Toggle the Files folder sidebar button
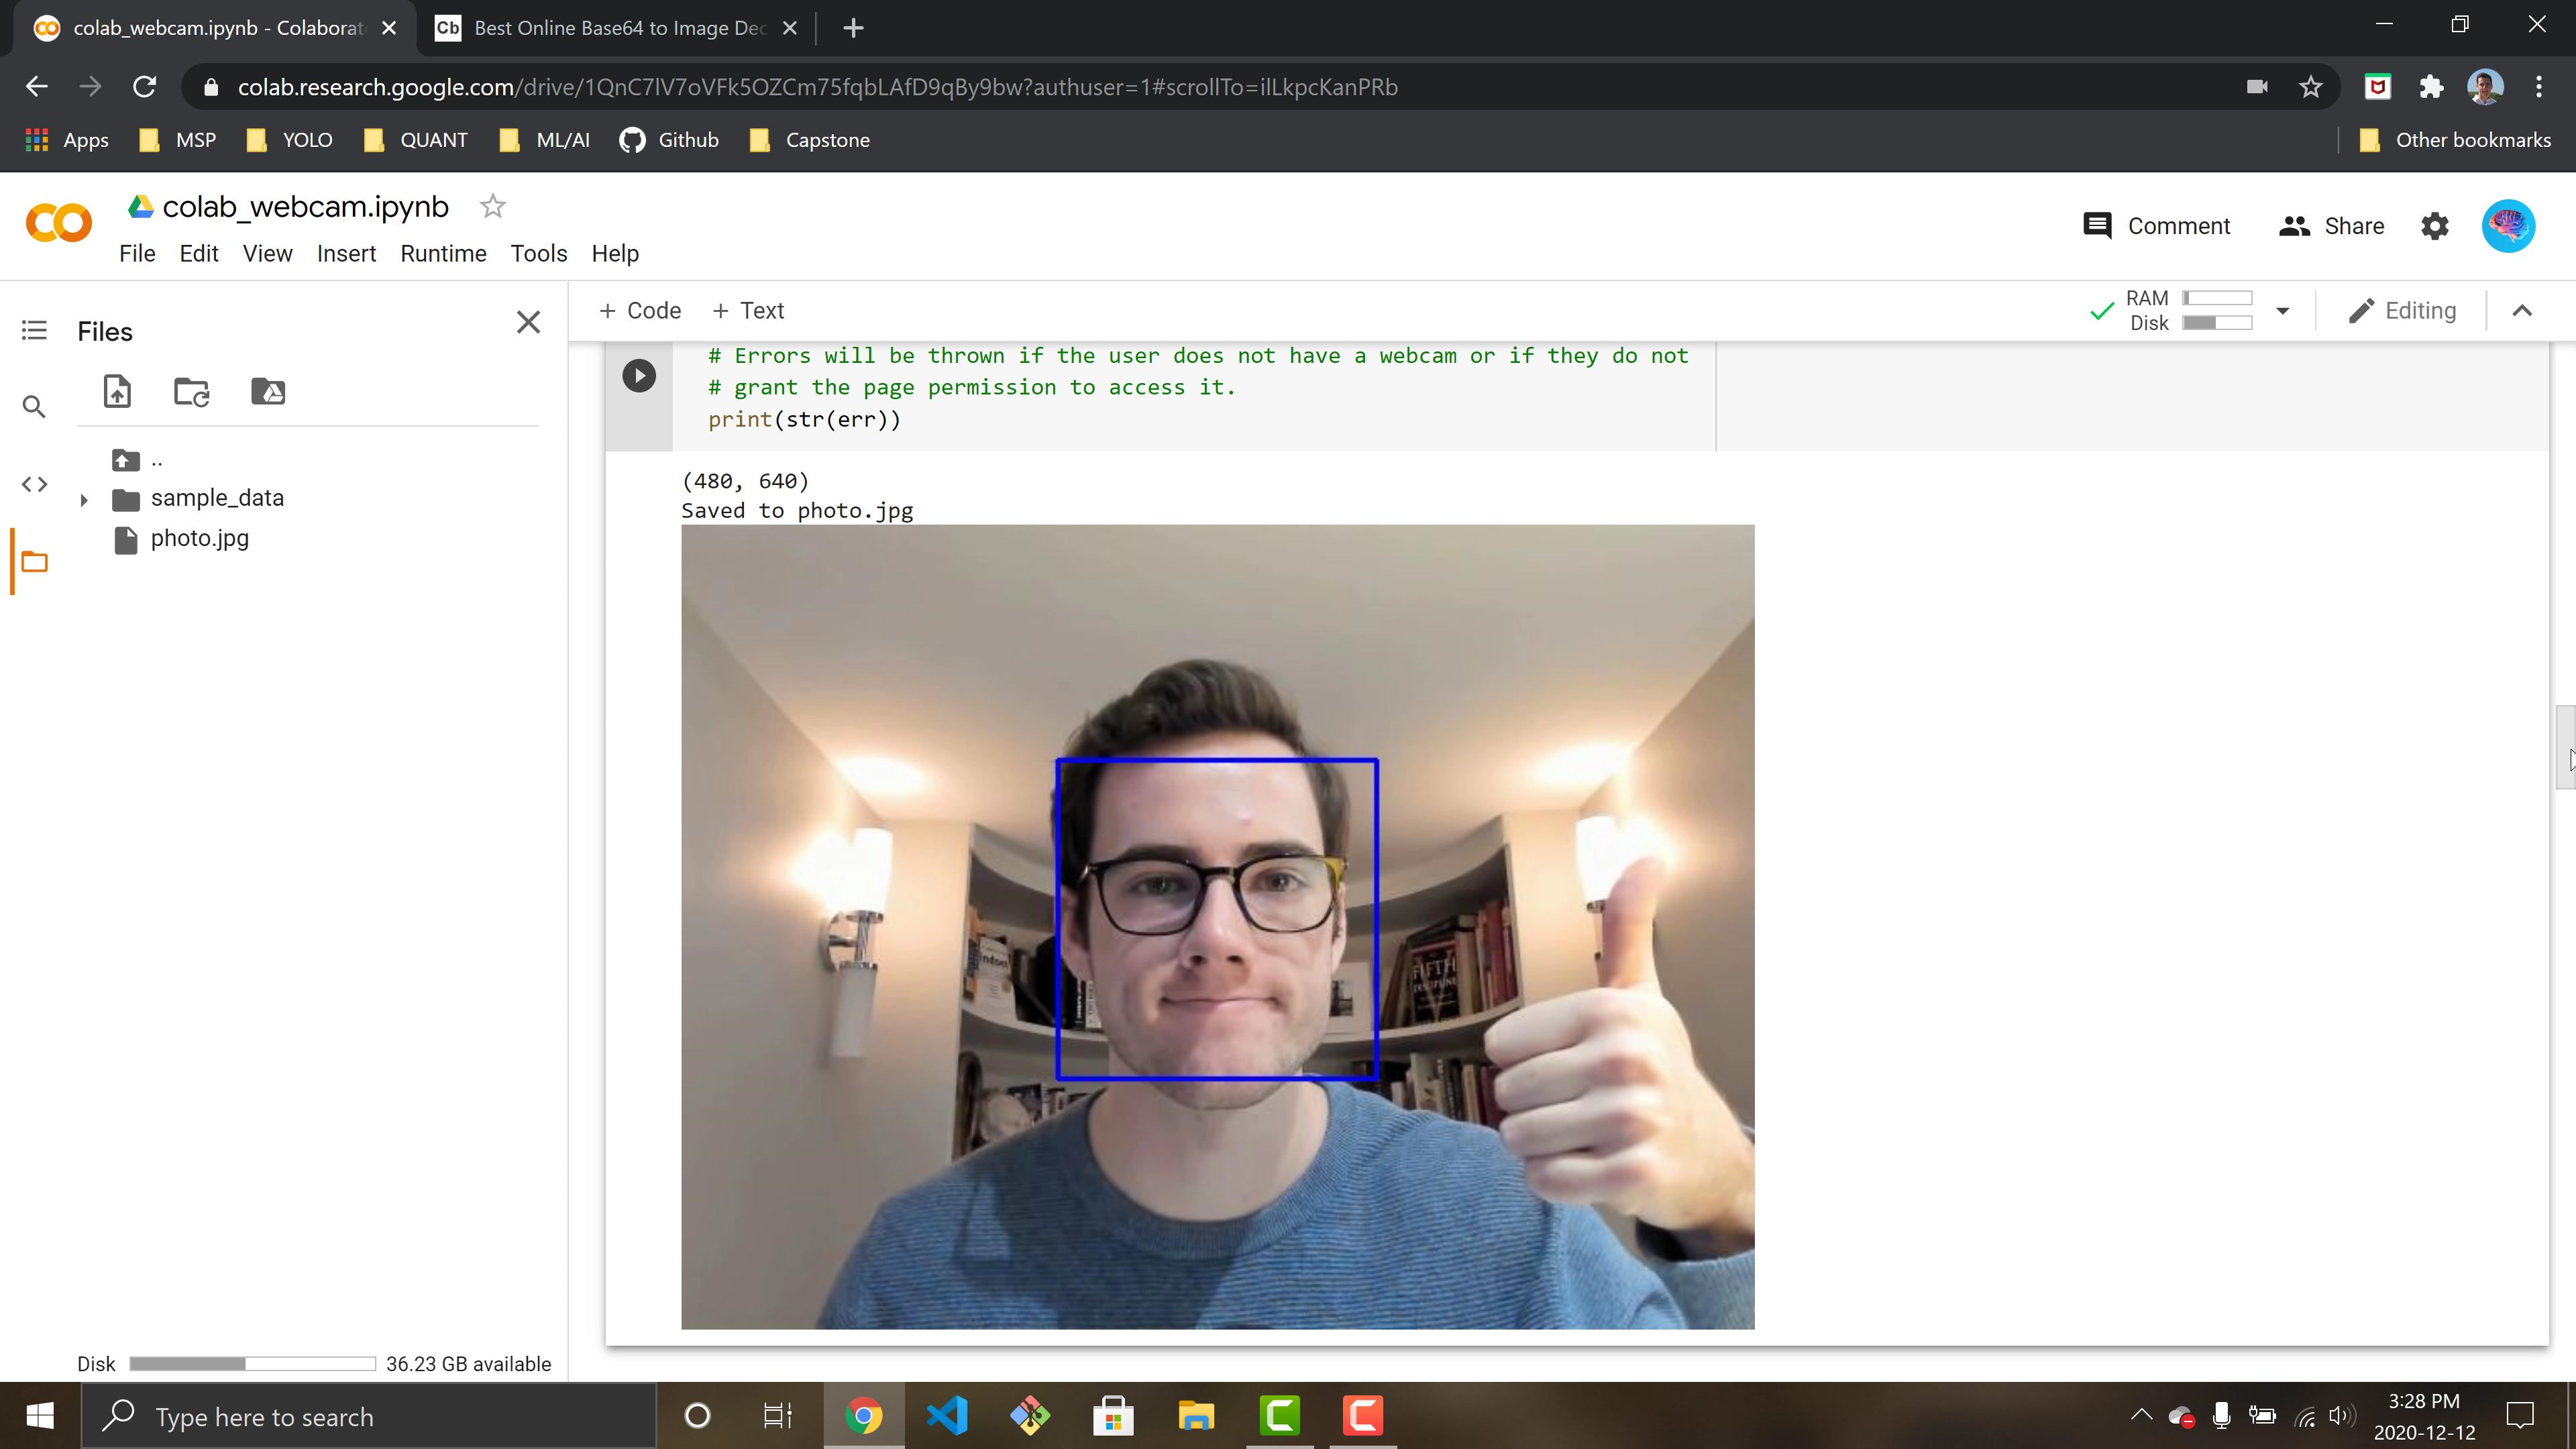Image resolution: width=2576 pixels, height=1449 pixels. tap(34, 562)
